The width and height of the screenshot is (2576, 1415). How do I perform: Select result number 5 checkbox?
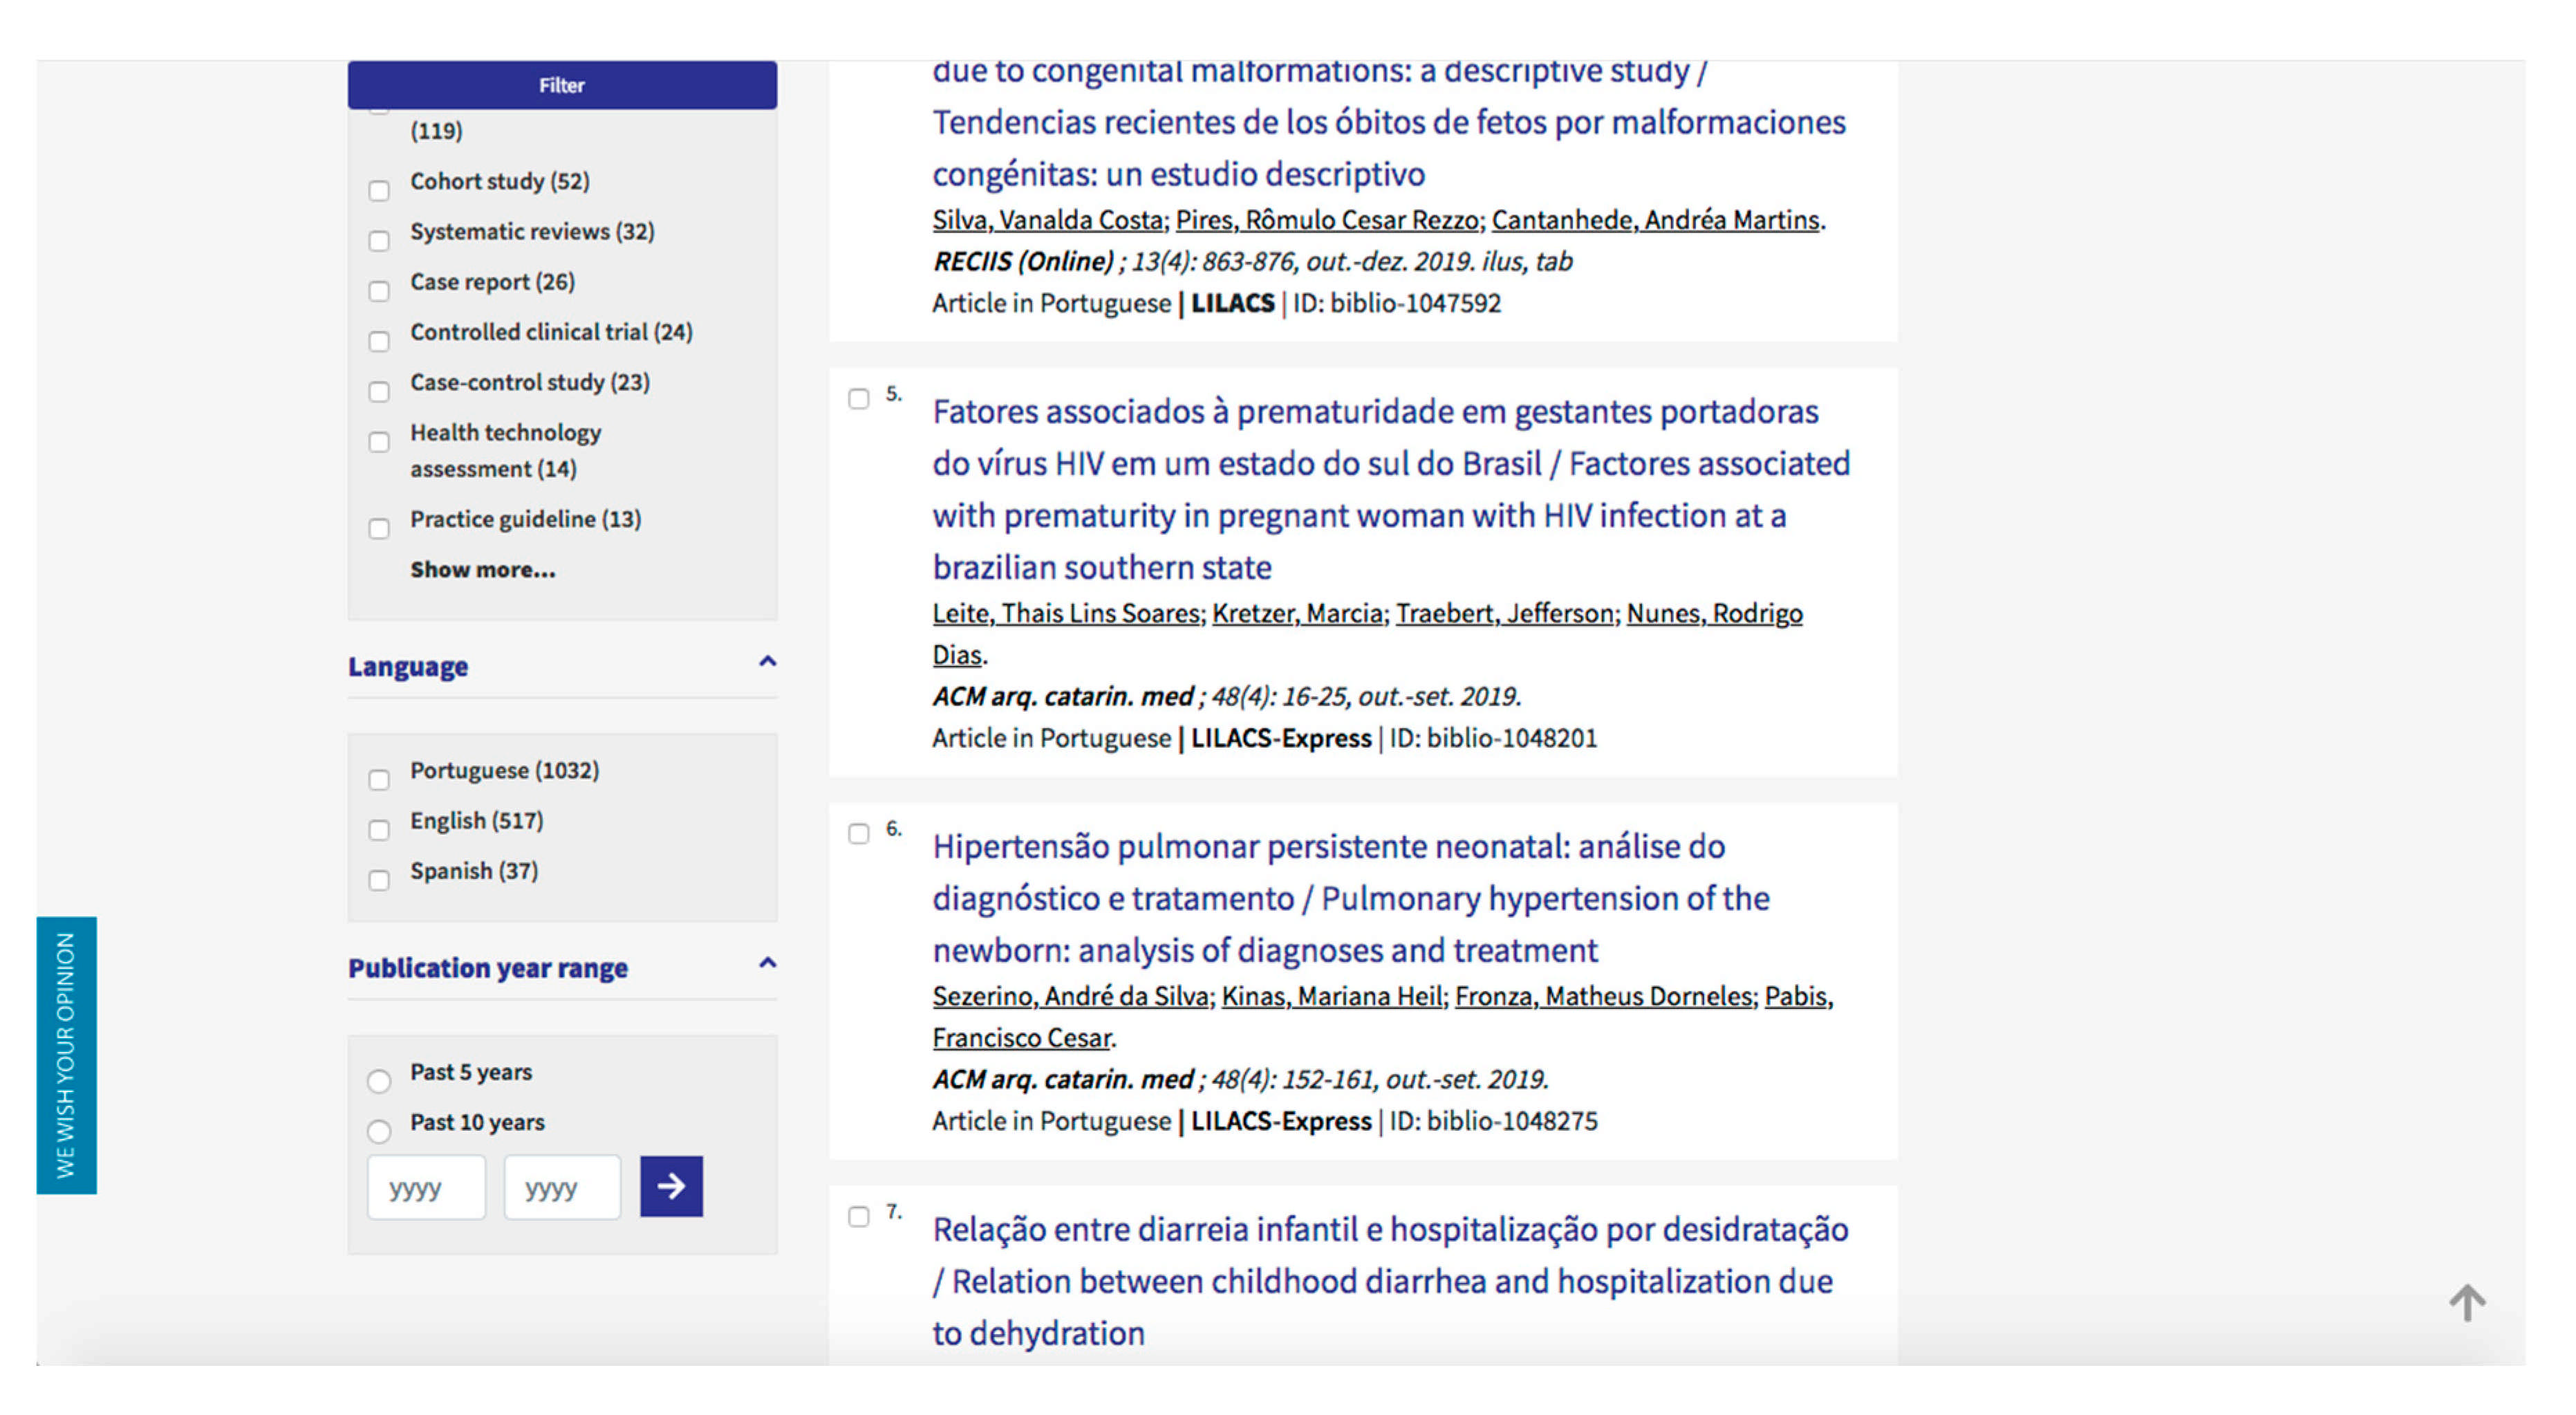coord(859,398)
